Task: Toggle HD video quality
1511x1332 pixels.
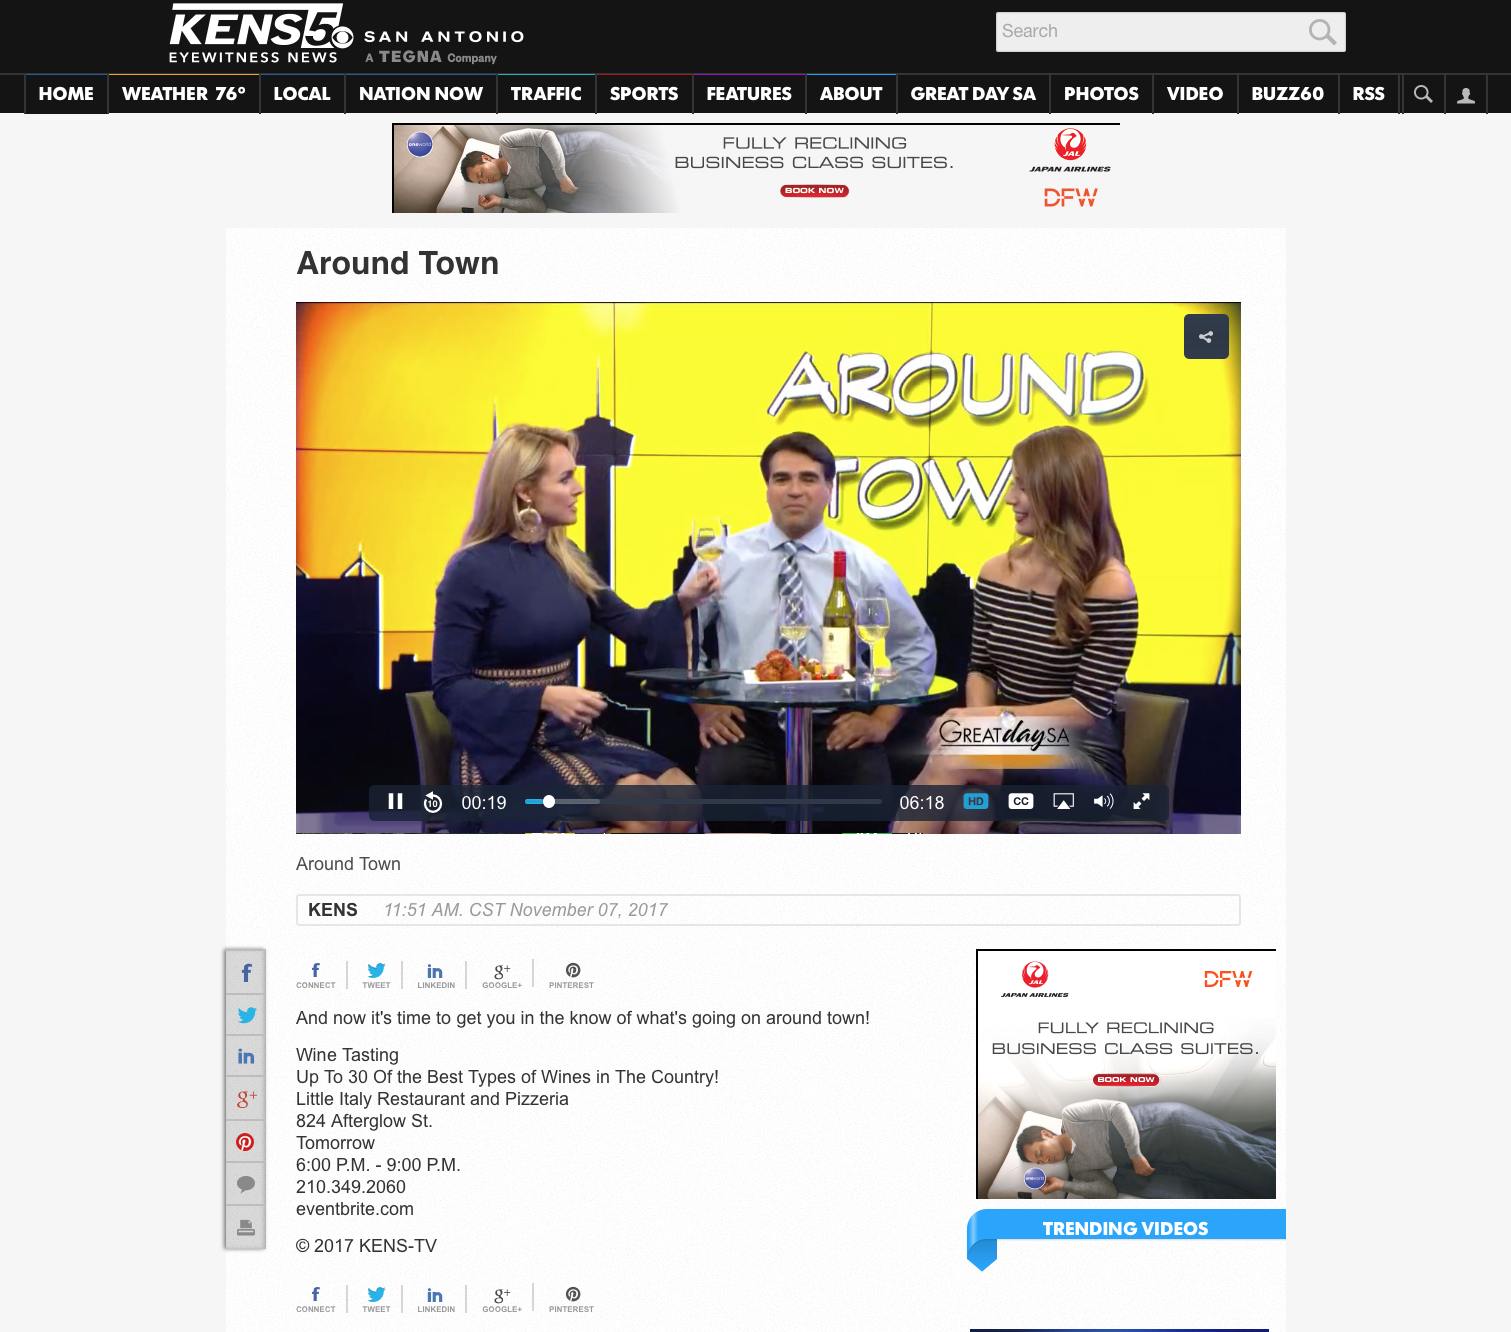Action: tap(975, 802)
